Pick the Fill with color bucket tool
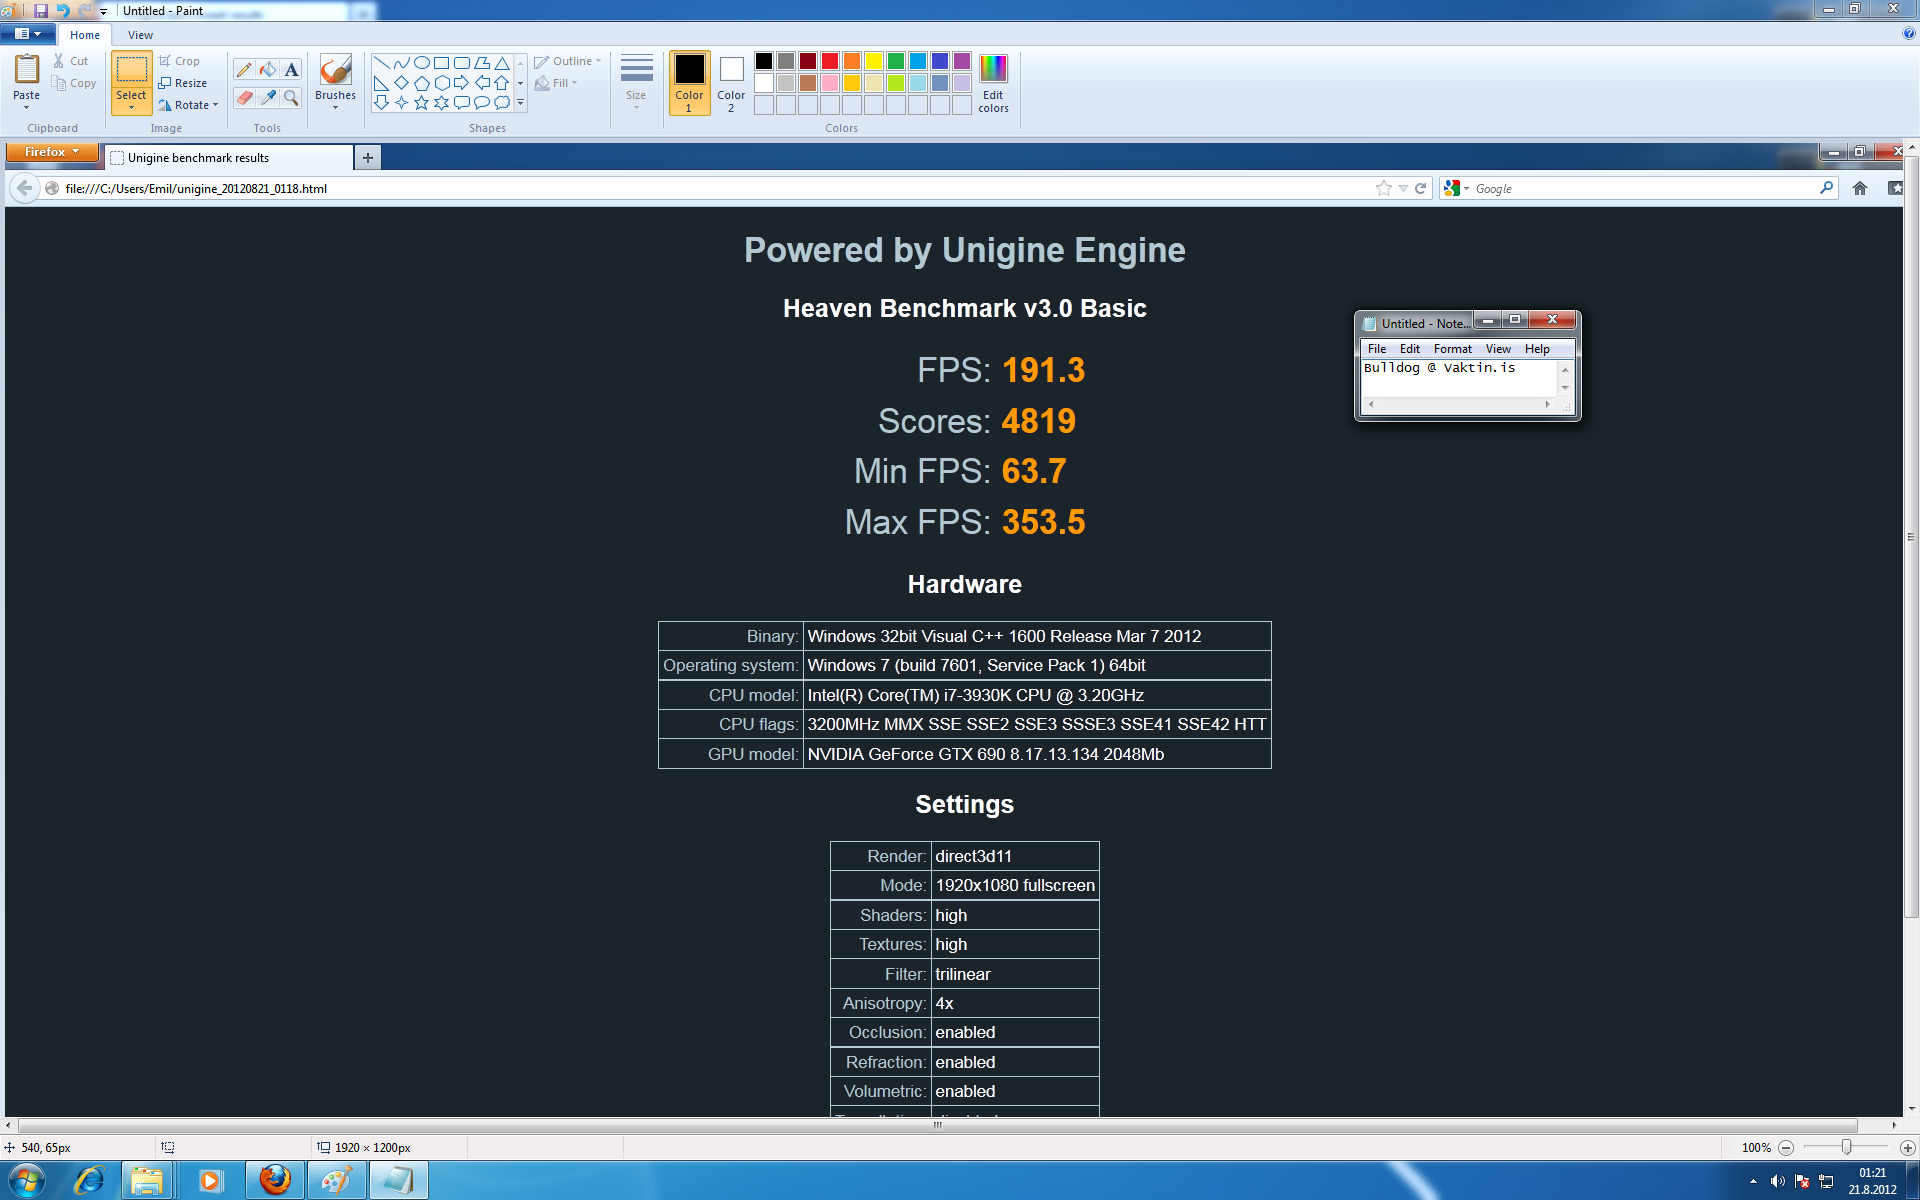Viewport: 1920px width, 1200px height. (x=267, y=69)
